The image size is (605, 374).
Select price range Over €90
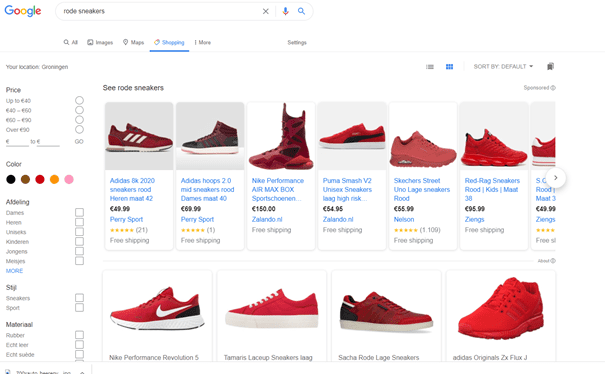79,129
